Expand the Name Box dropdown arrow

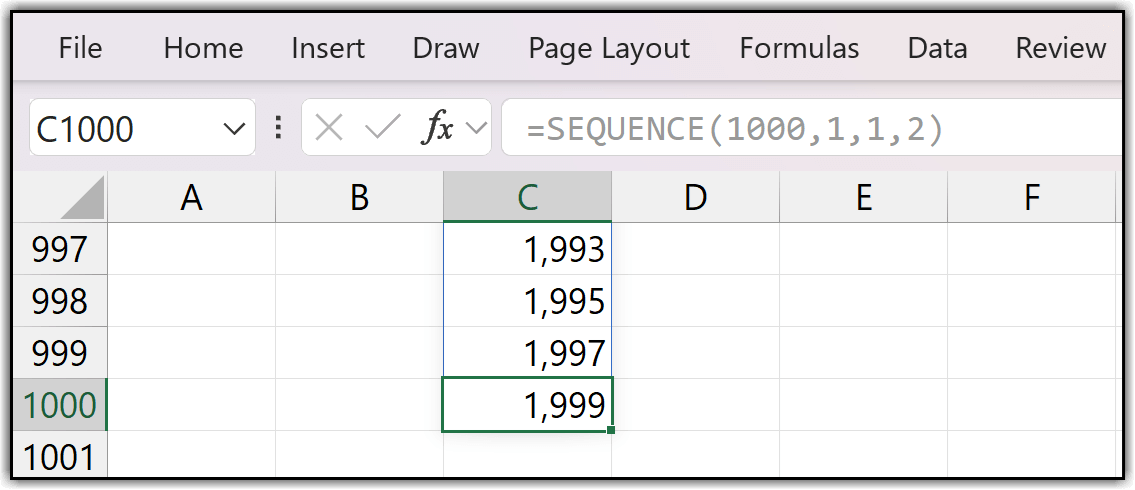click(x=234, y=128)
